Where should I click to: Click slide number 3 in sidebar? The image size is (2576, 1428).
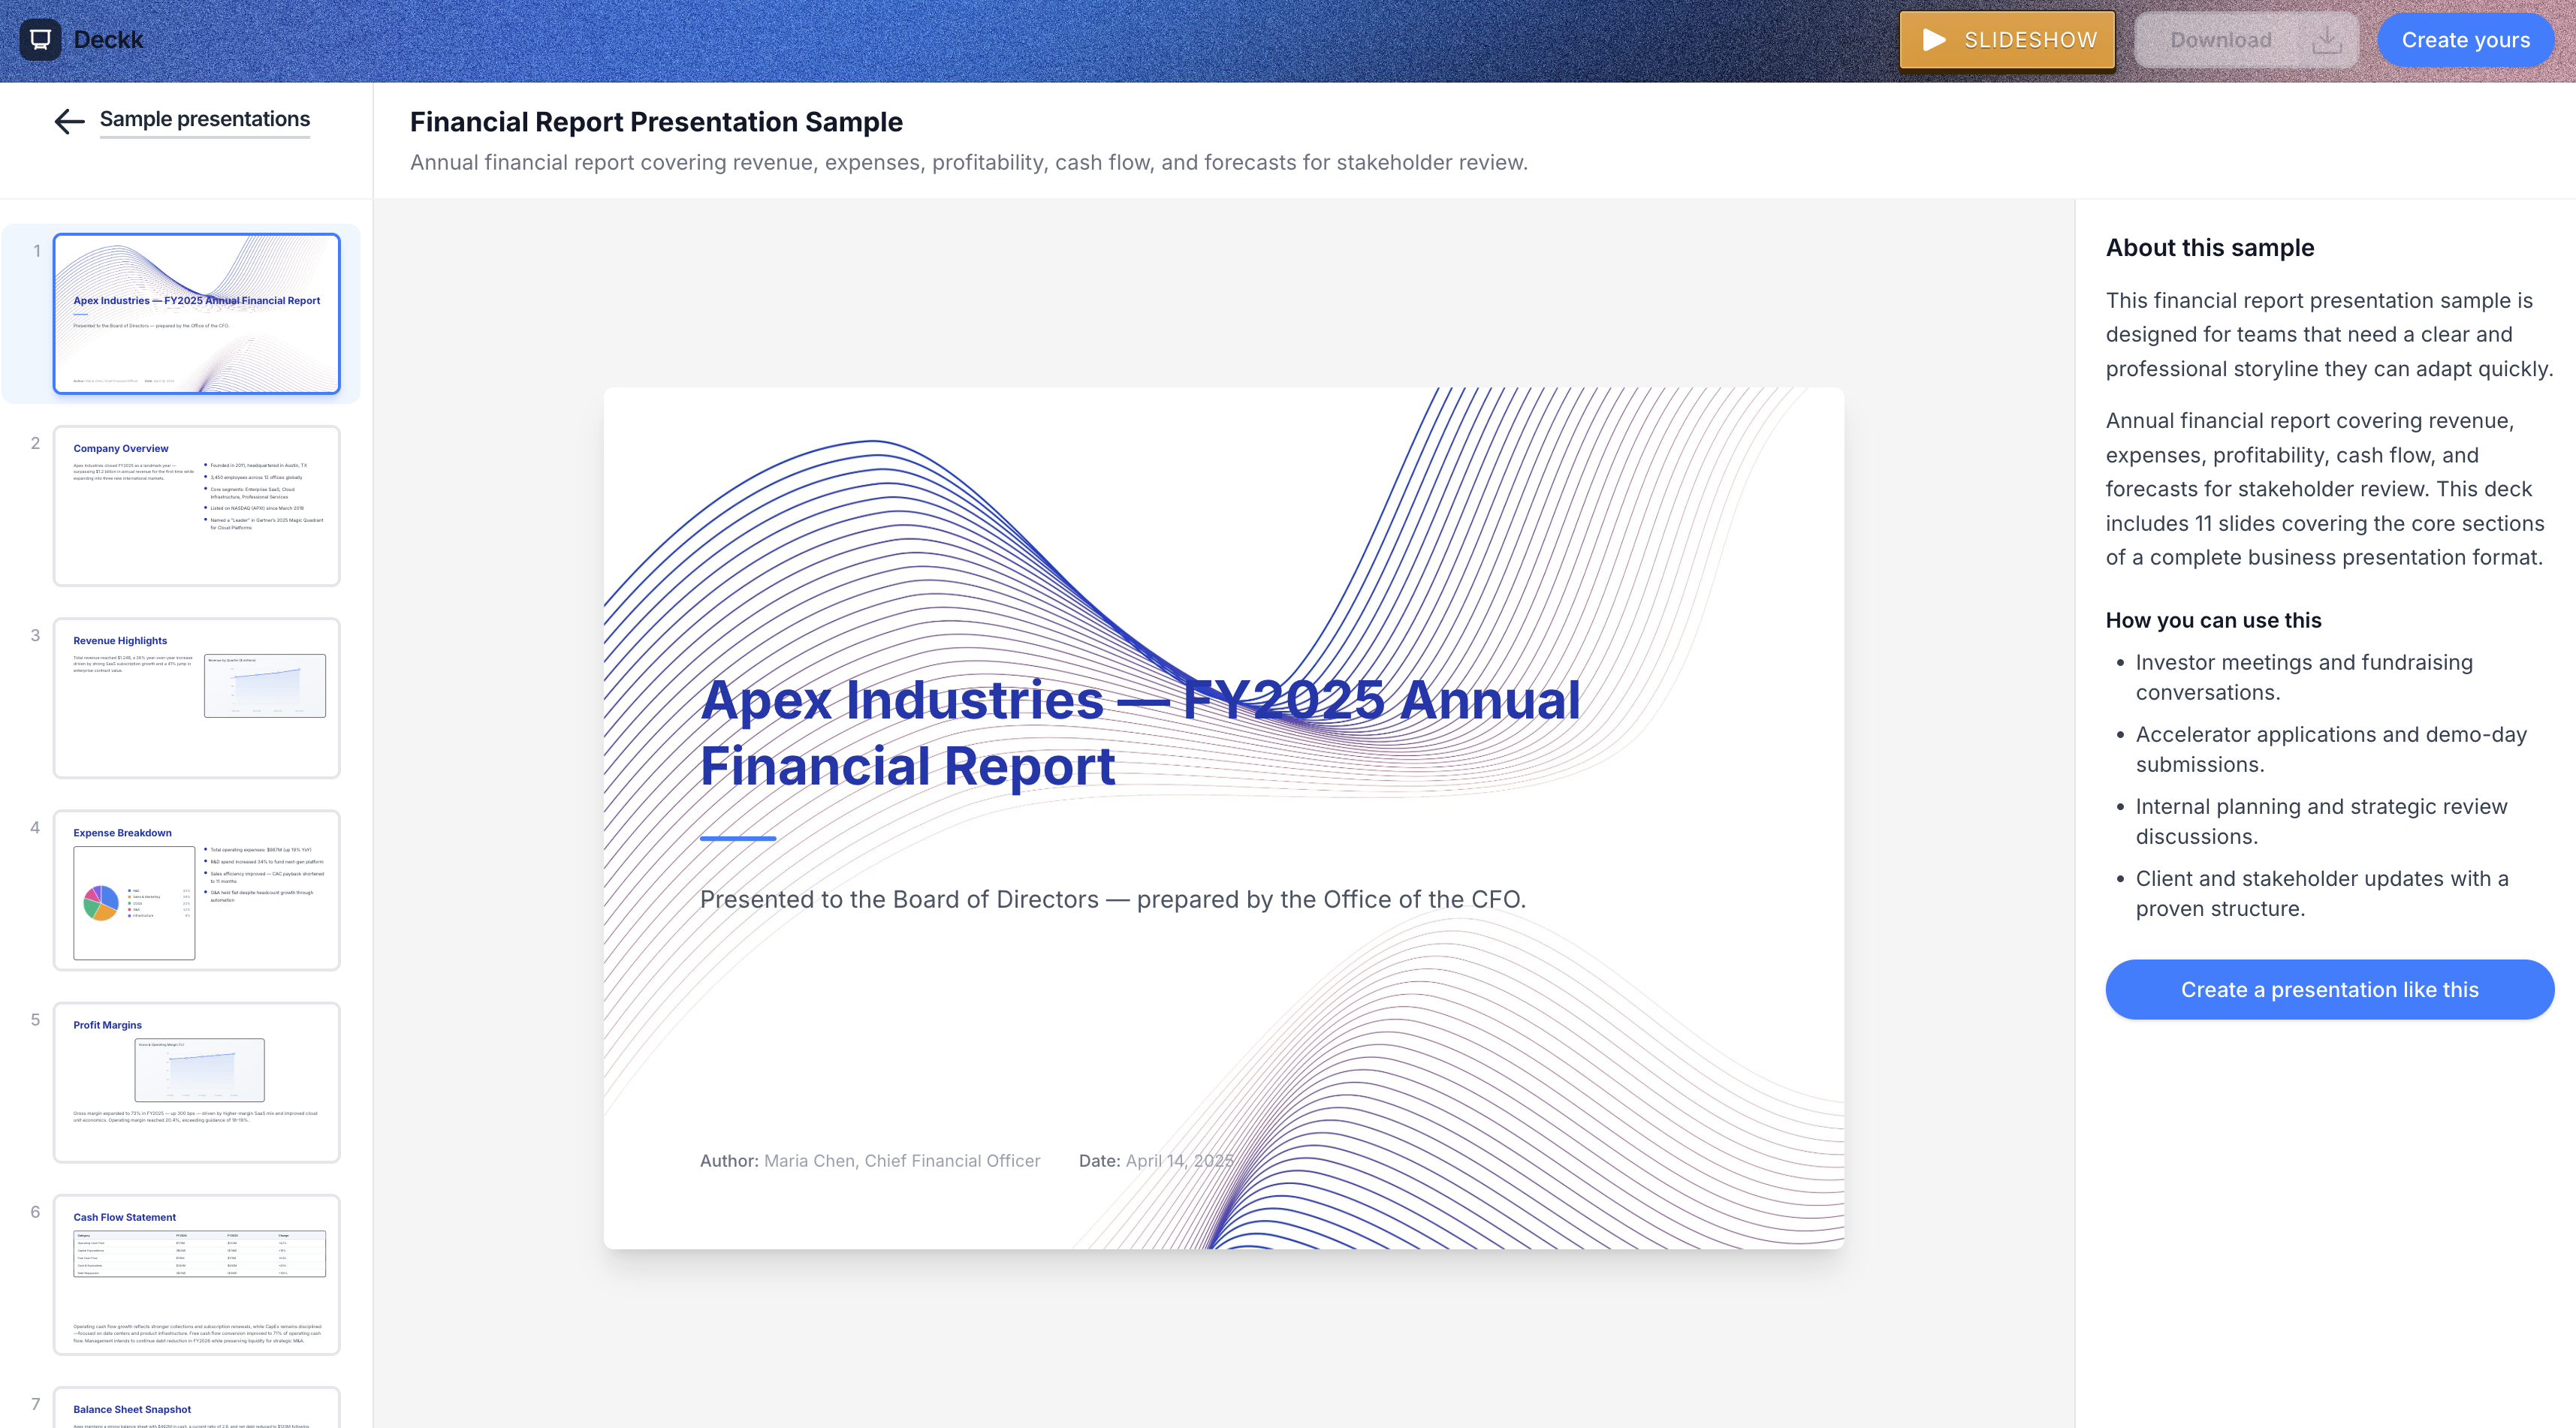point(36,635)
